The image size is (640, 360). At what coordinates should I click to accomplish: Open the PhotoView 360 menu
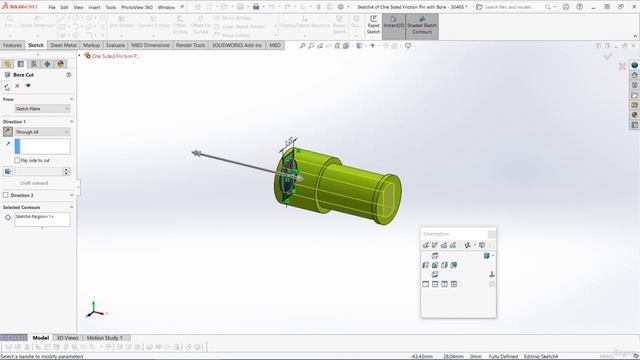137,7
